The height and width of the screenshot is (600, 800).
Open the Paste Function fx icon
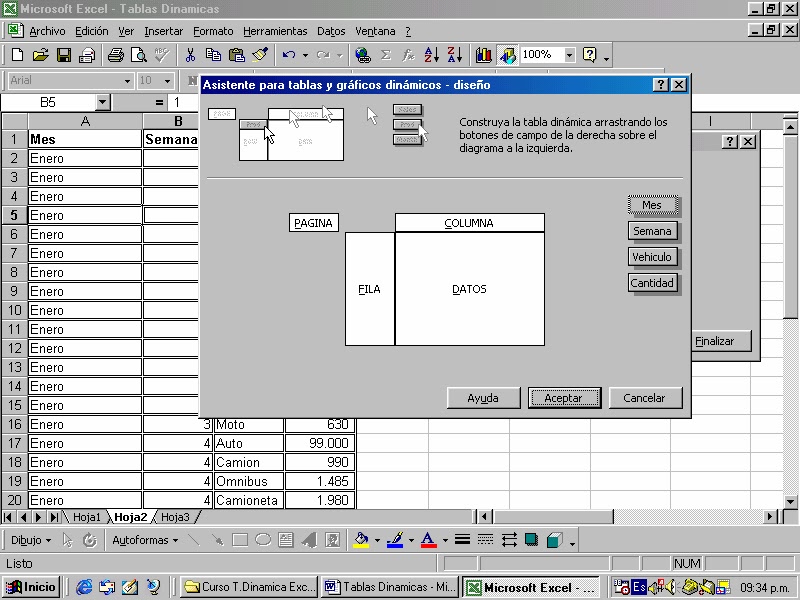[408, 55]
